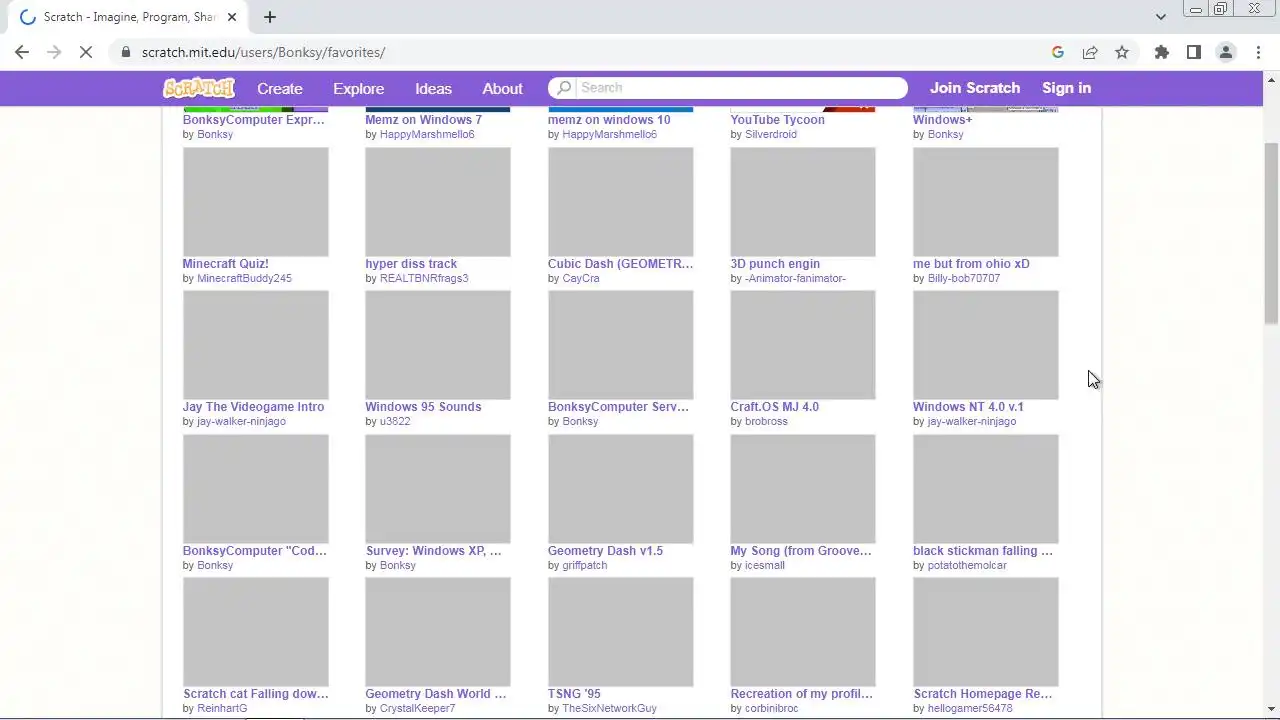Open Cubic Dash project thumbnail
1280x720 pixels.
[620, 201]
